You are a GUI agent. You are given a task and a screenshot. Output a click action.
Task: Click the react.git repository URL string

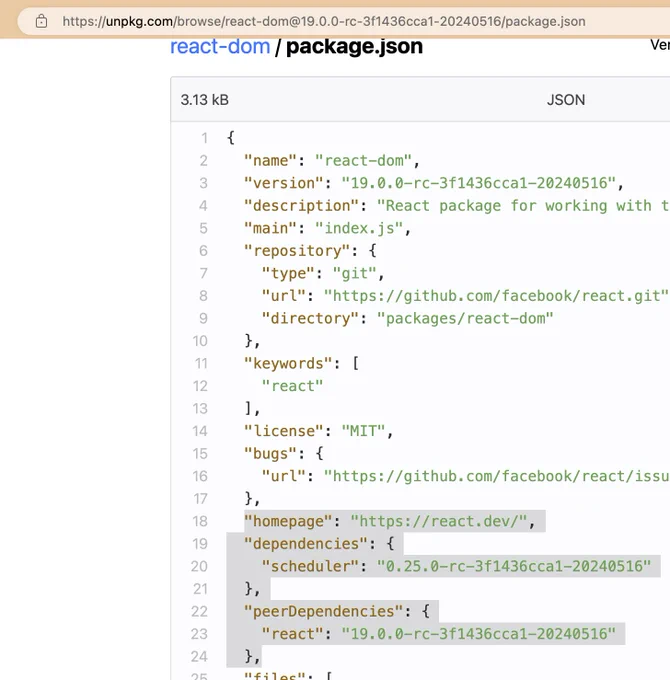coord(496,296)
